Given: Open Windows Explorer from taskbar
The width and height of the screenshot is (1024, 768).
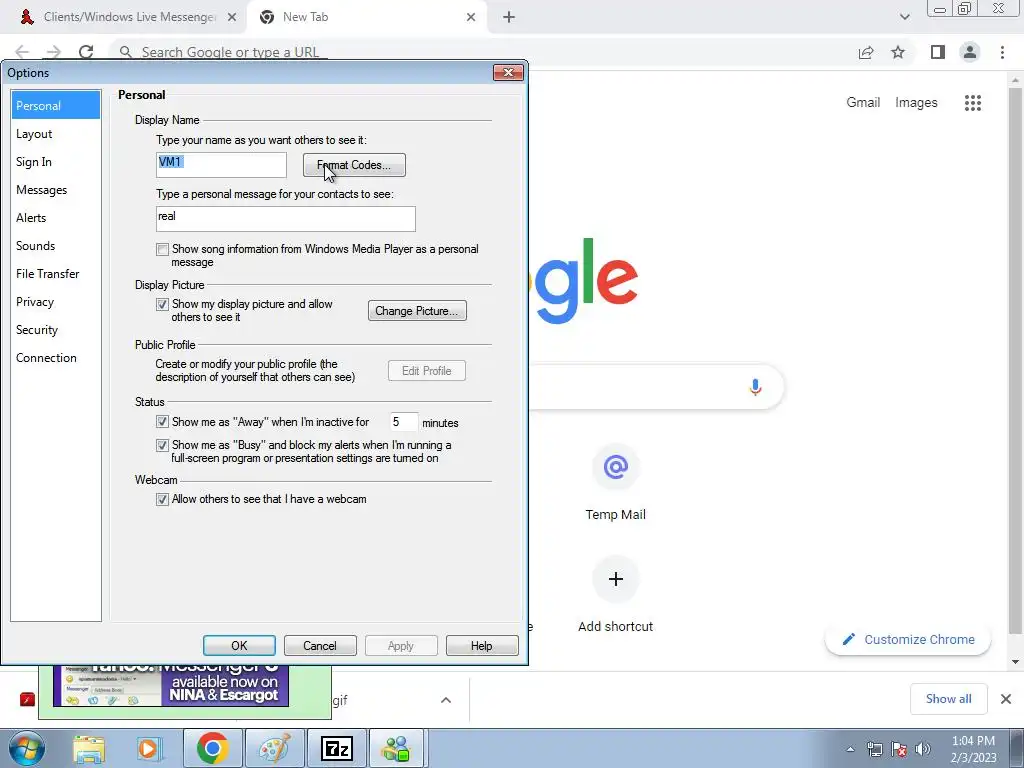Looking at the screenshot, I should [x=89, y=748].
